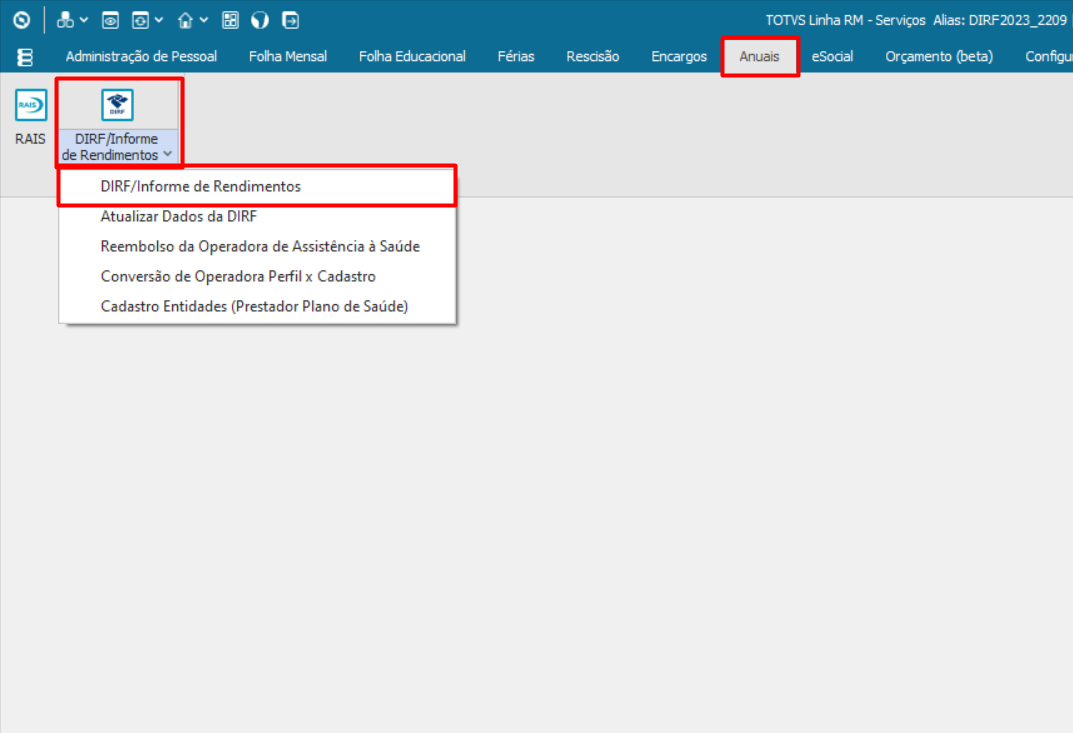Click the RAIS ribbon icon
Screen dimensions: 1073x733
click(x=31, y=105)
